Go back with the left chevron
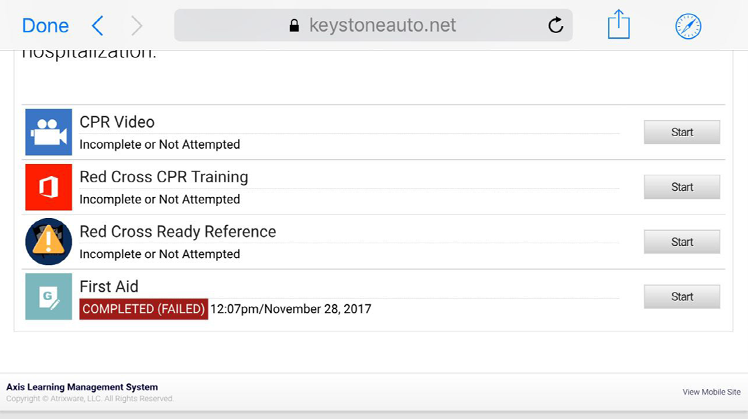Viewport: 748px width, 419px height. tap(98, 26)
